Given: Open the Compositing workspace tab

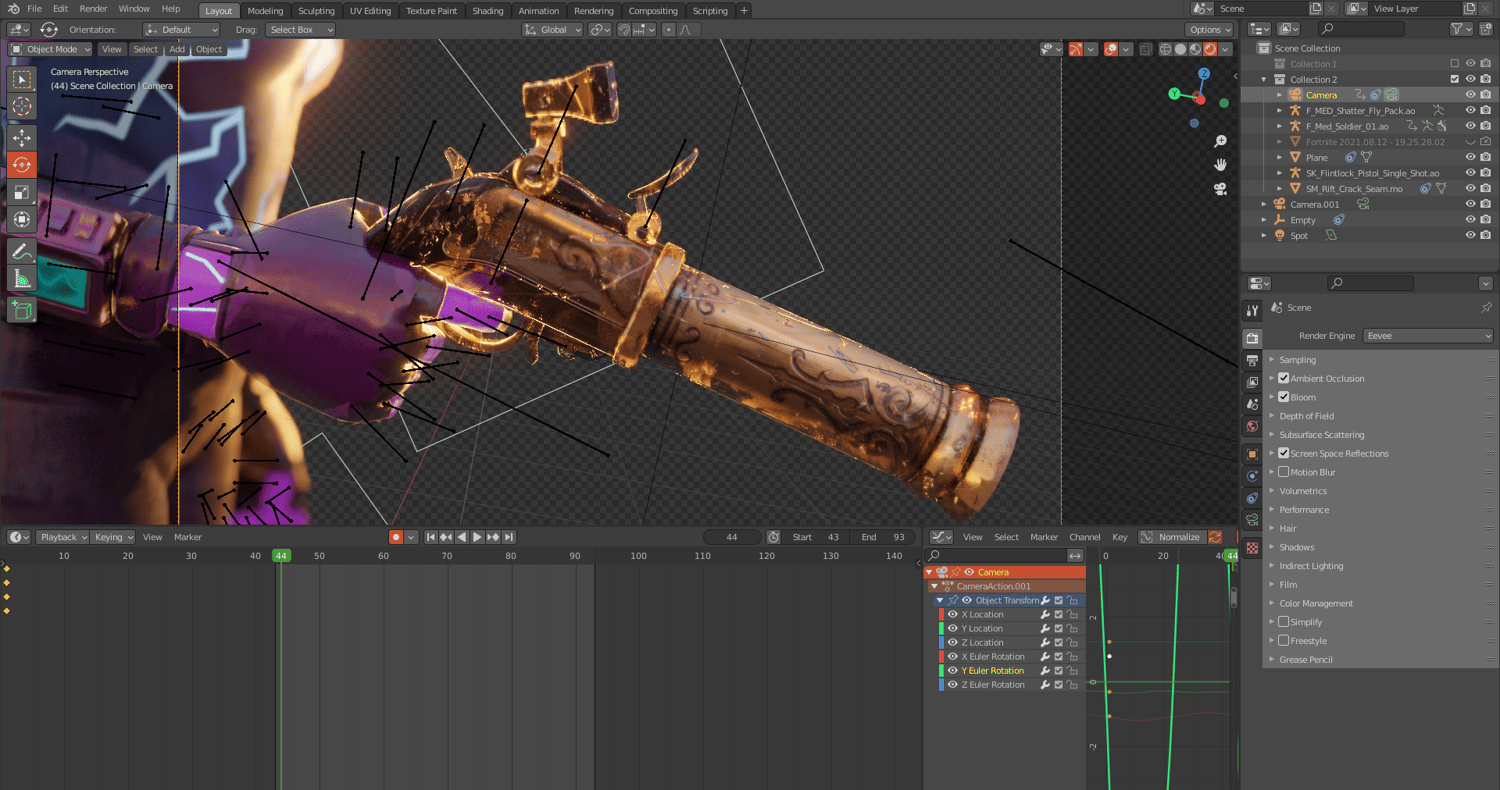Looking at the screenshot, I should tap(653, 11).
